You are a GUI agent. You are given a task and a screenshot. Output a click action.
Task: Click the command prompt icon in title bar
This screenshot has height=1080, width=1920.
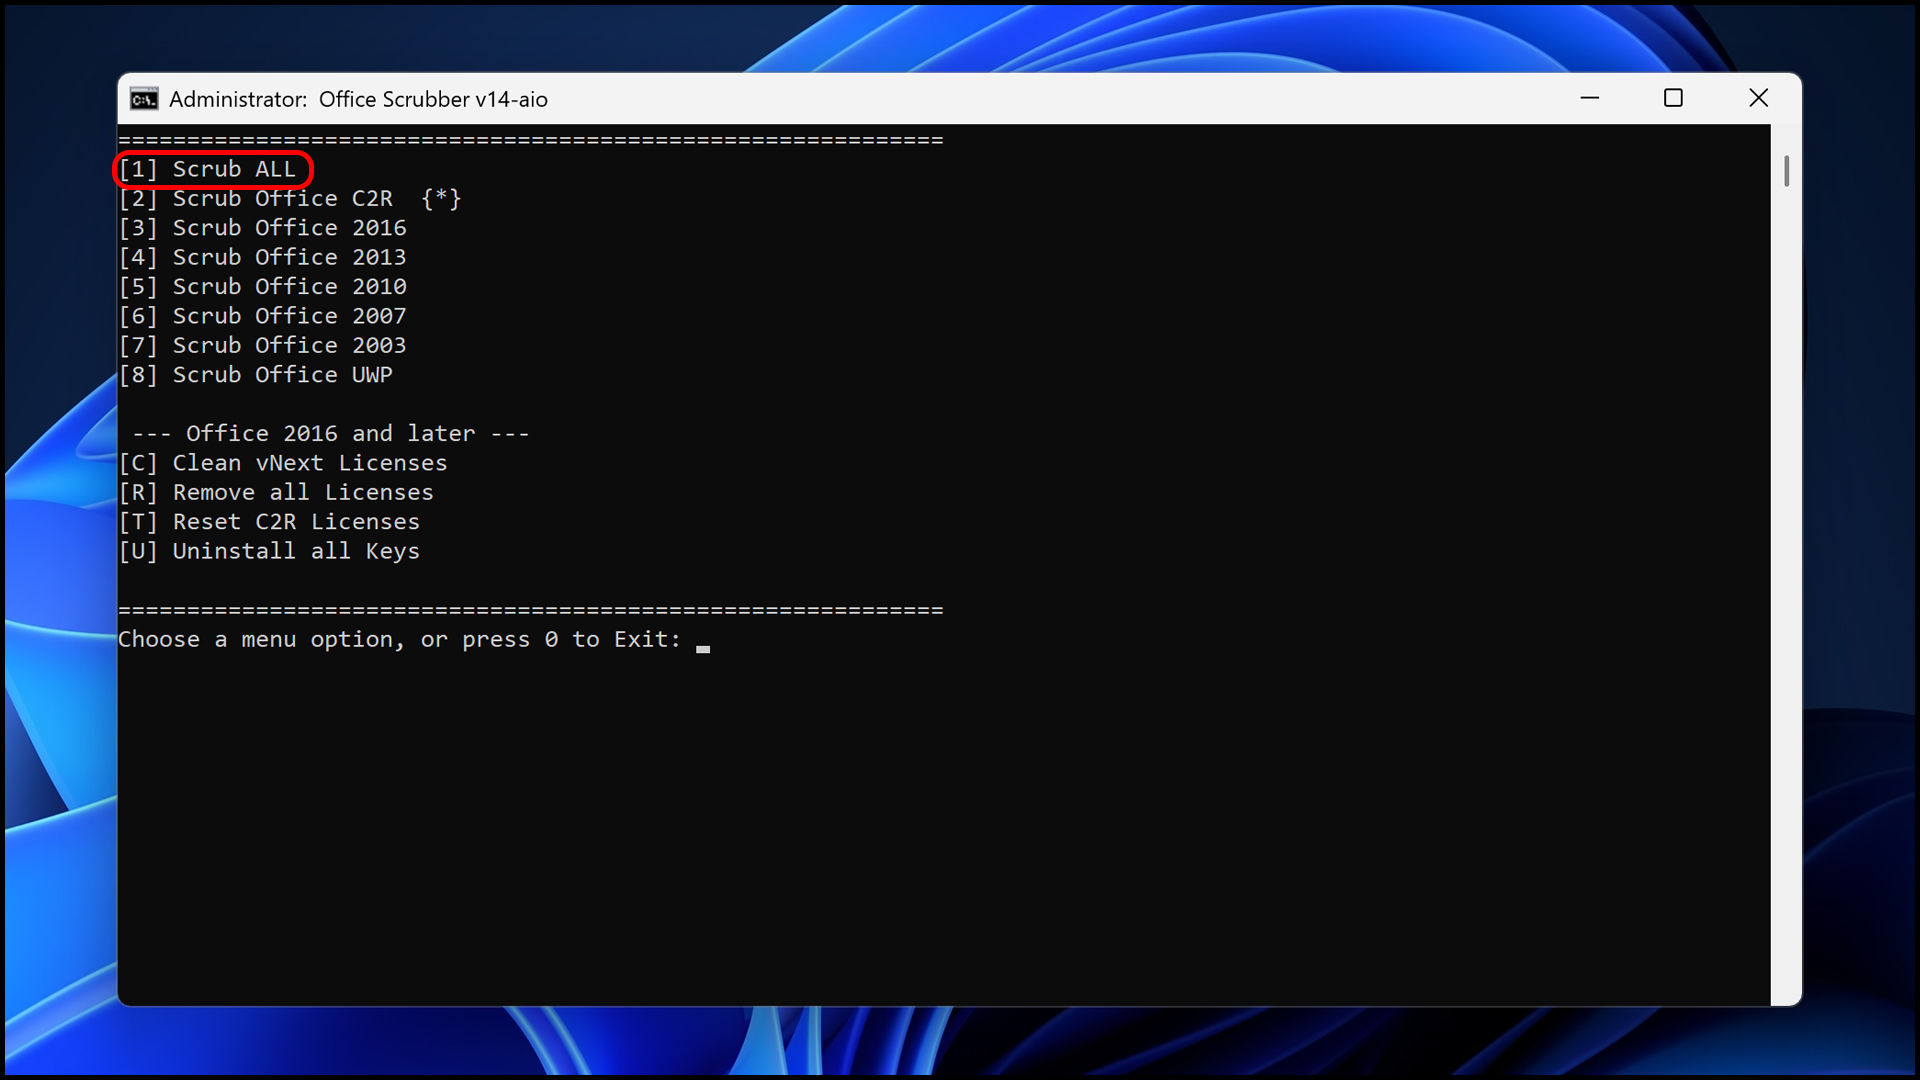[144, 99]
